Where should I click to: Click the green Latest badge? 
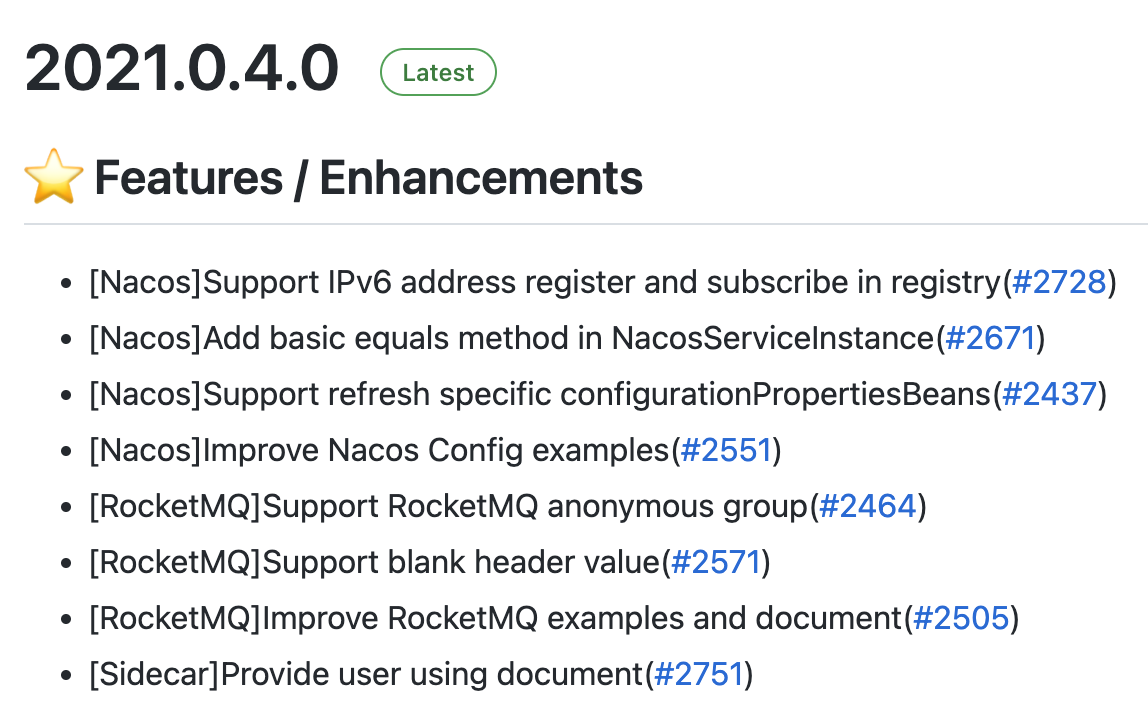pos(438,73)
